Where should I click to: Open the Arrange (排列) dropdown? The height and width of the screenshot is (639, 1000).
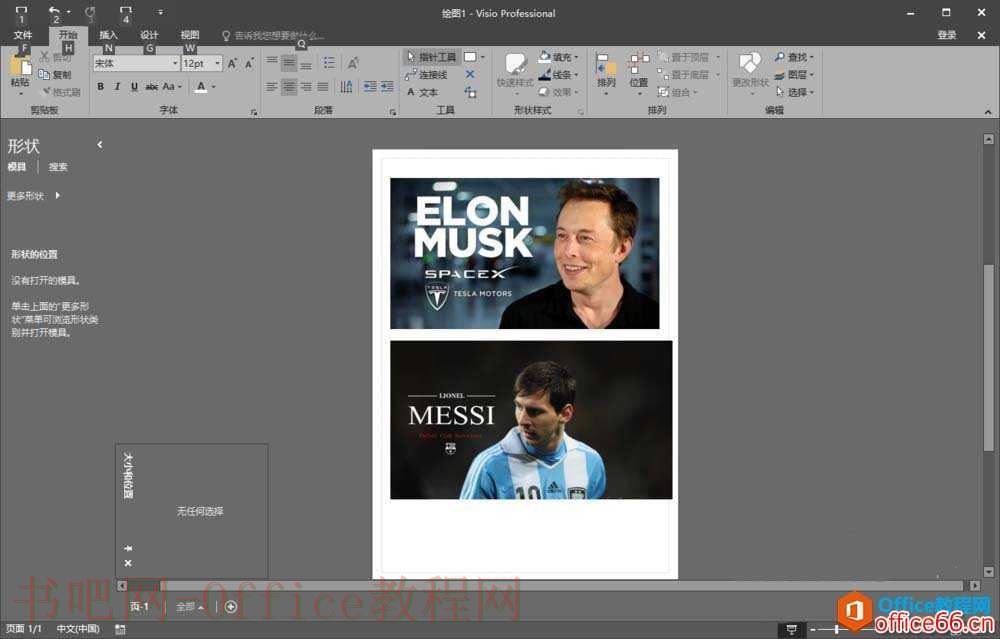coord(606,73)
